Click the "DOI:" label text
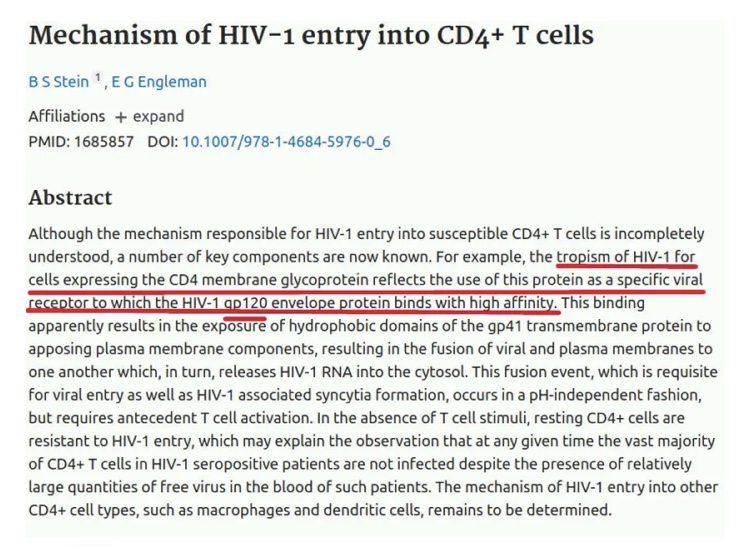The image size is (750, 547). click(162, 141)
